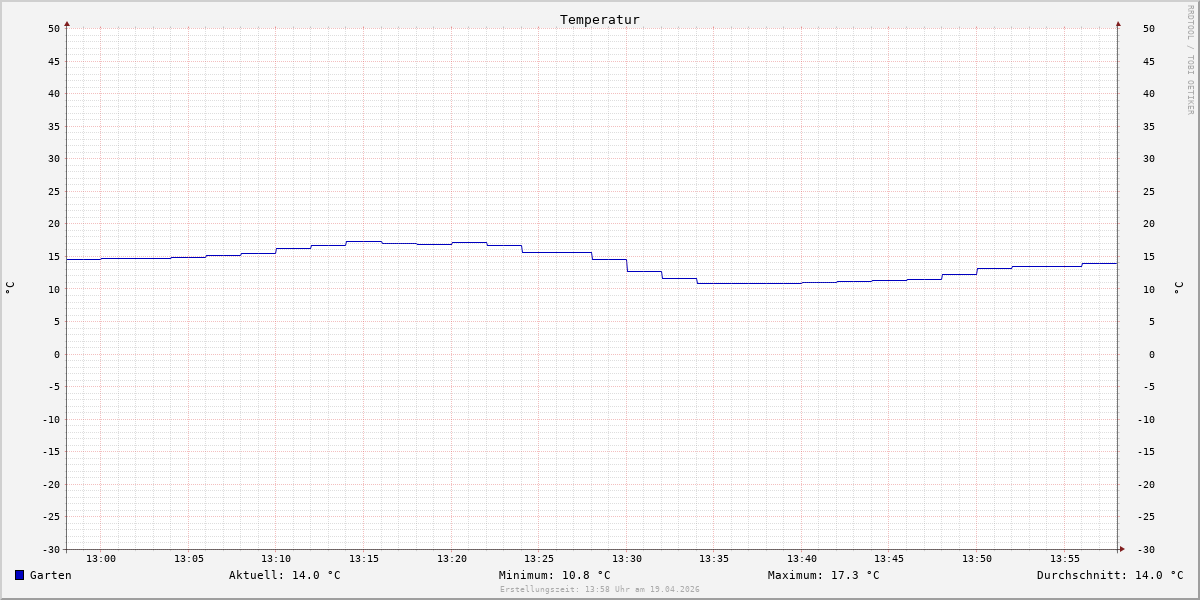The width and height of the screenshot is (1200, 600).
Task: Select the Aktuell: 14.0 °C reading
Action: pyautogui.click(x=285, y=575)
